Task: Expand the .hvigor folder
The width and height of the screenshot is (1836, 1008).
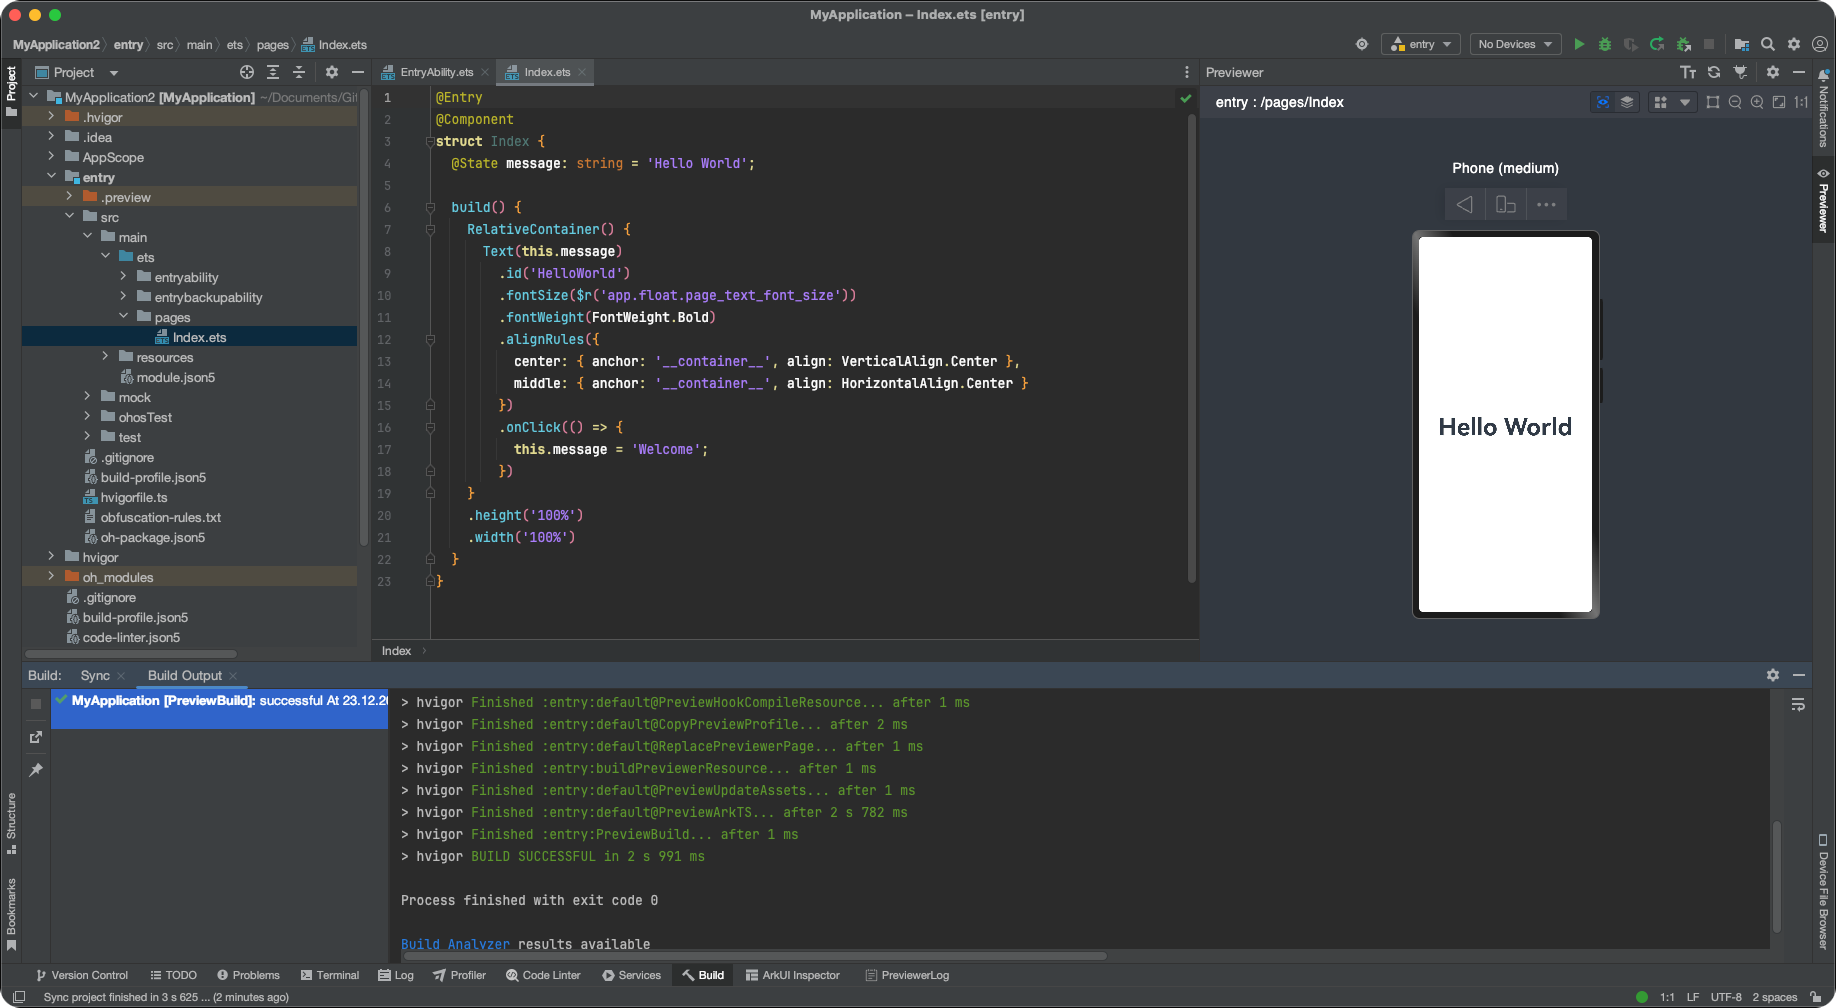Action: (51, 117)
